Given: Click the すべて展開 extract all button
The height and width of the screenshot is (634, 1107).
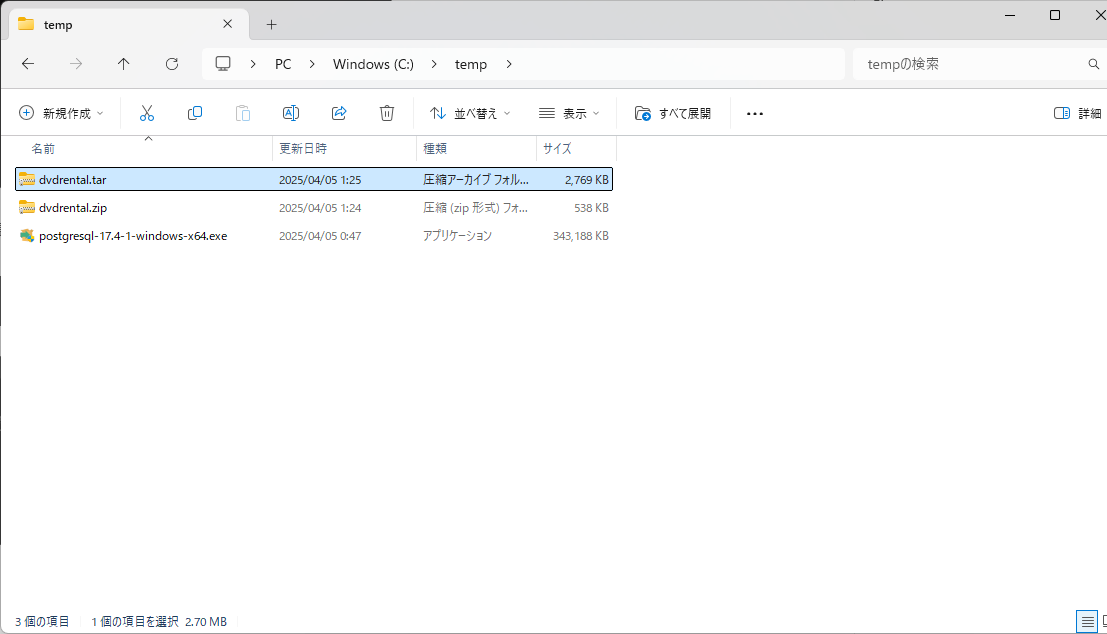Looking at the screenshot, I should 673,113.
